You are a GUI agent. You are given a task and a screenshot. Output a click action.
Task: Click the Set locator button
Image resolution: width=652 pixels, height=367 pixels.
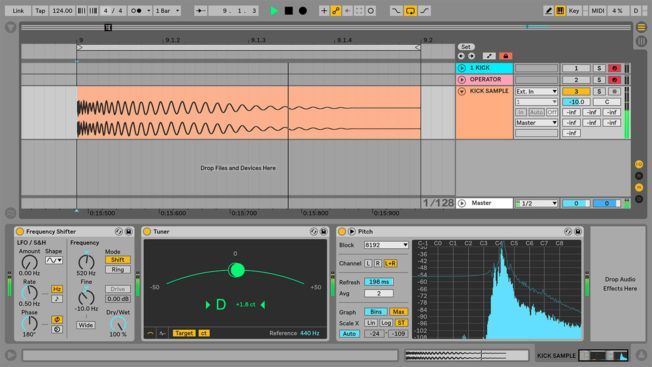[466, 47]
